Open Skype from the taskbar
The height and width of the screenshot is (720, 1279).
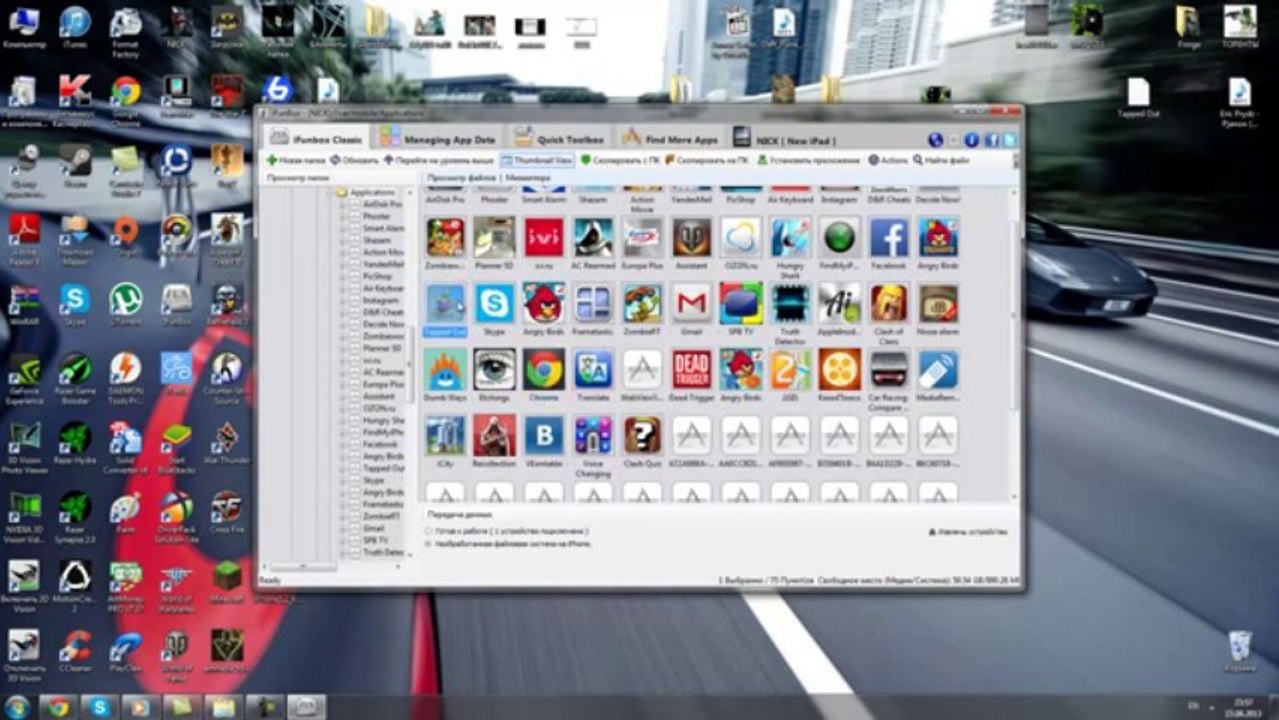point(99,706)
